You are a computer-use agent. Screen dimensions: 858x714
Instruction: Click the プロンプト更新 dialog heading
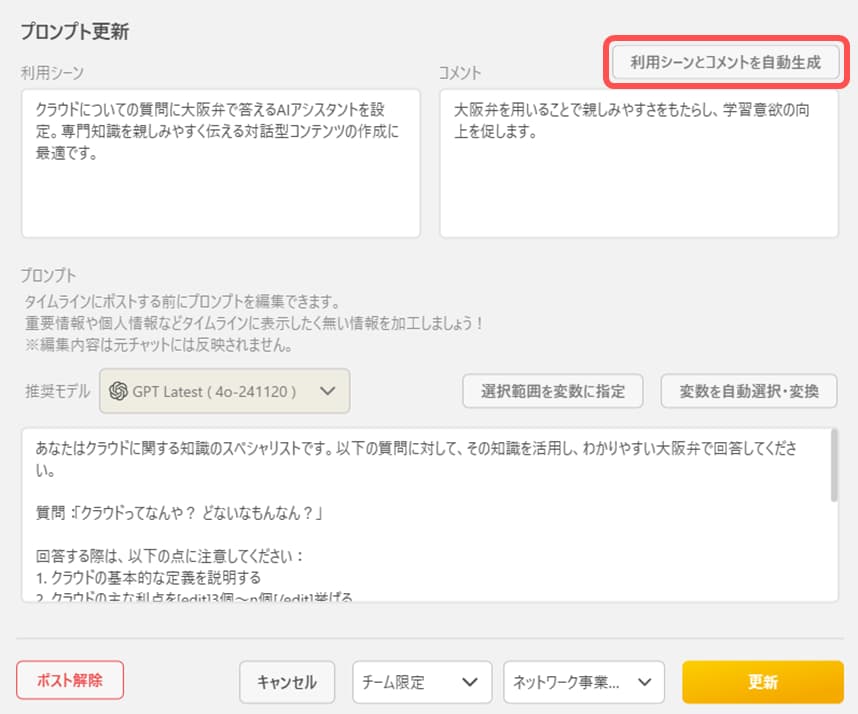point(75,31)
